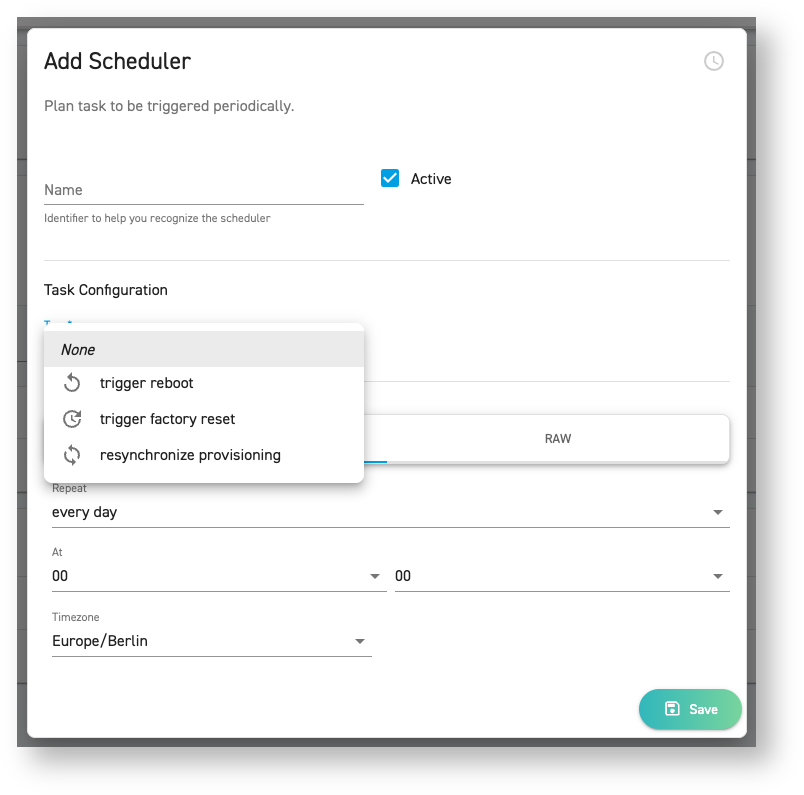The image size is (804, 795).
Task: Open the hour selector dropdown arrow
Action: (x=375, y=576)
